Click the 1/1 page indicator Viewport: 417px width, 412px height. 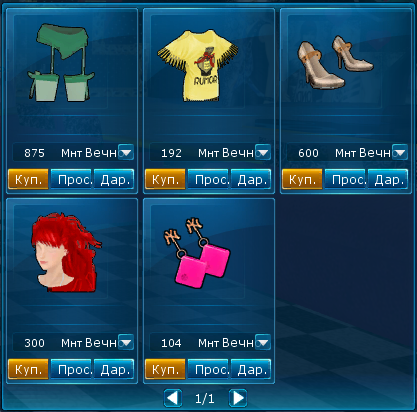point(205,399)
